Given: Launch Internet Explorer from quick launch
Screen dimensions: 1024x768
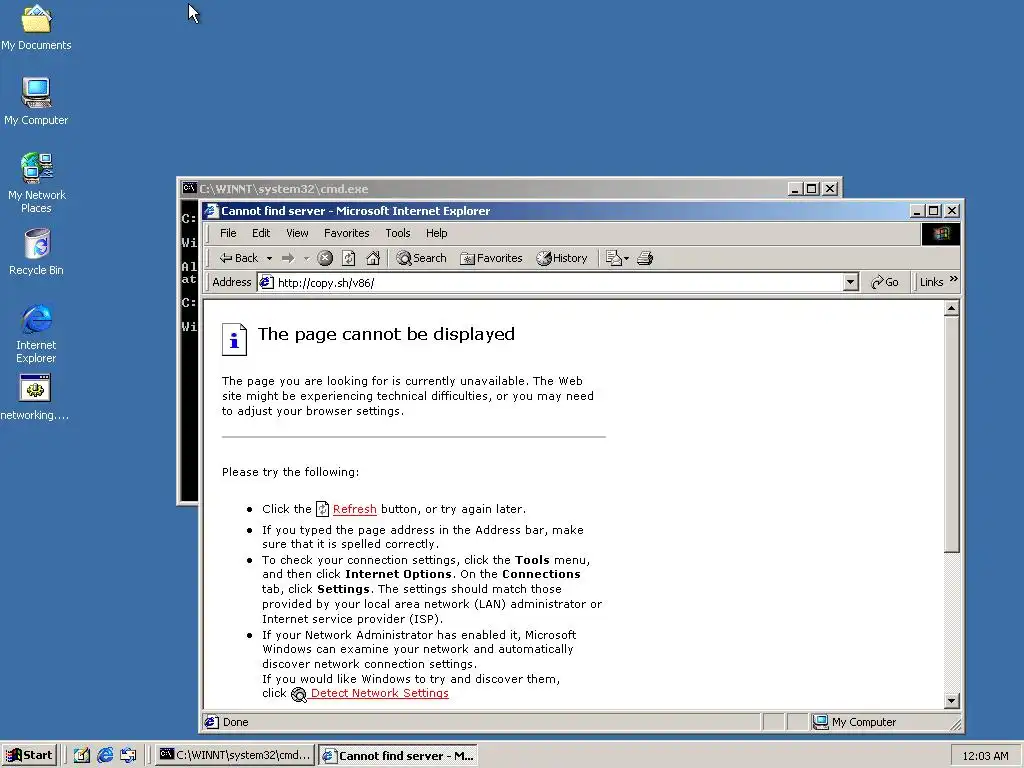Looking at the screenshot, I should (x=104, y=756).
